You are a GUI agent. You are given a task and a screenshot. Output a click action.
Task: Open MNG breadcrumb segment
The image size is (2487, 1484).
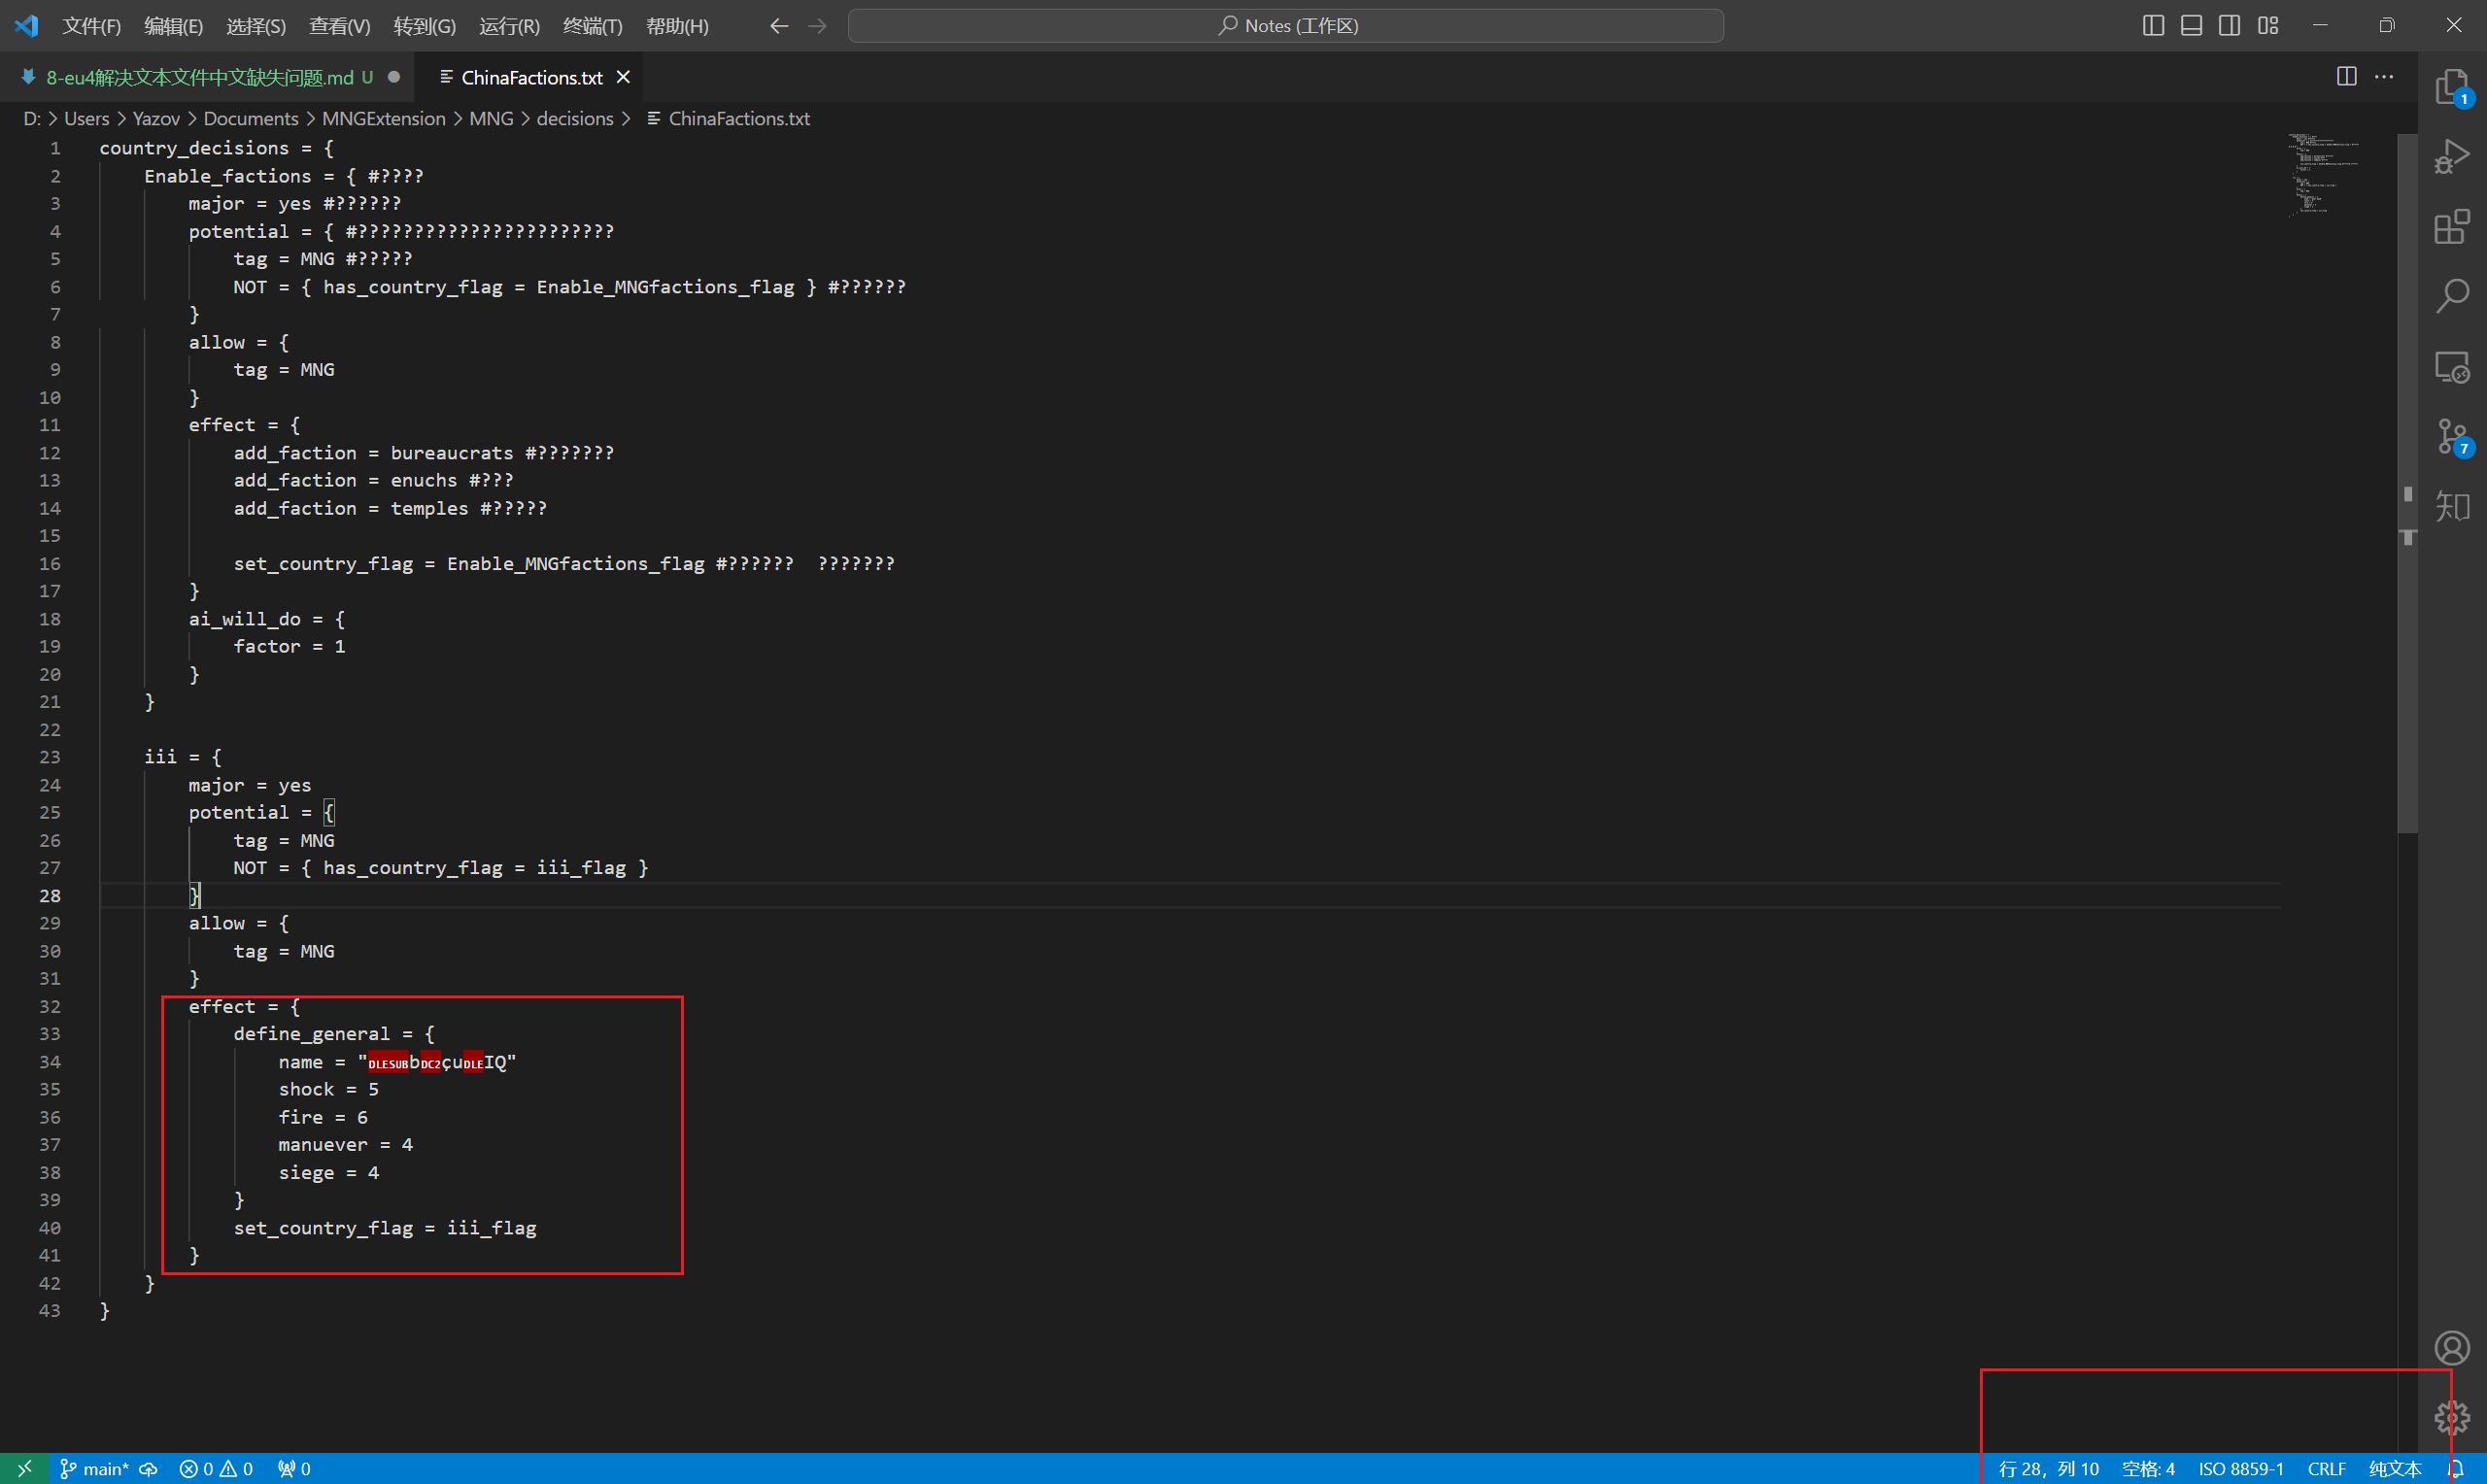point(491,118)
